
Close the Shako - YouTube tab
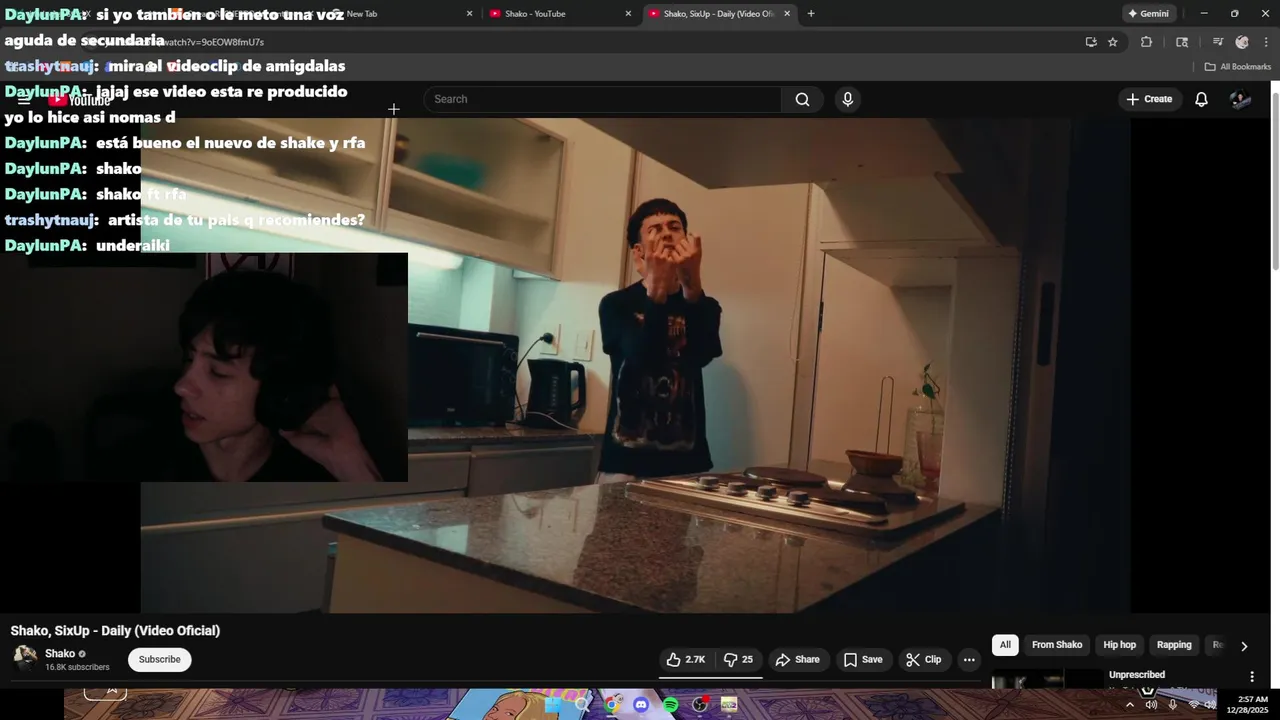point(628,14)
